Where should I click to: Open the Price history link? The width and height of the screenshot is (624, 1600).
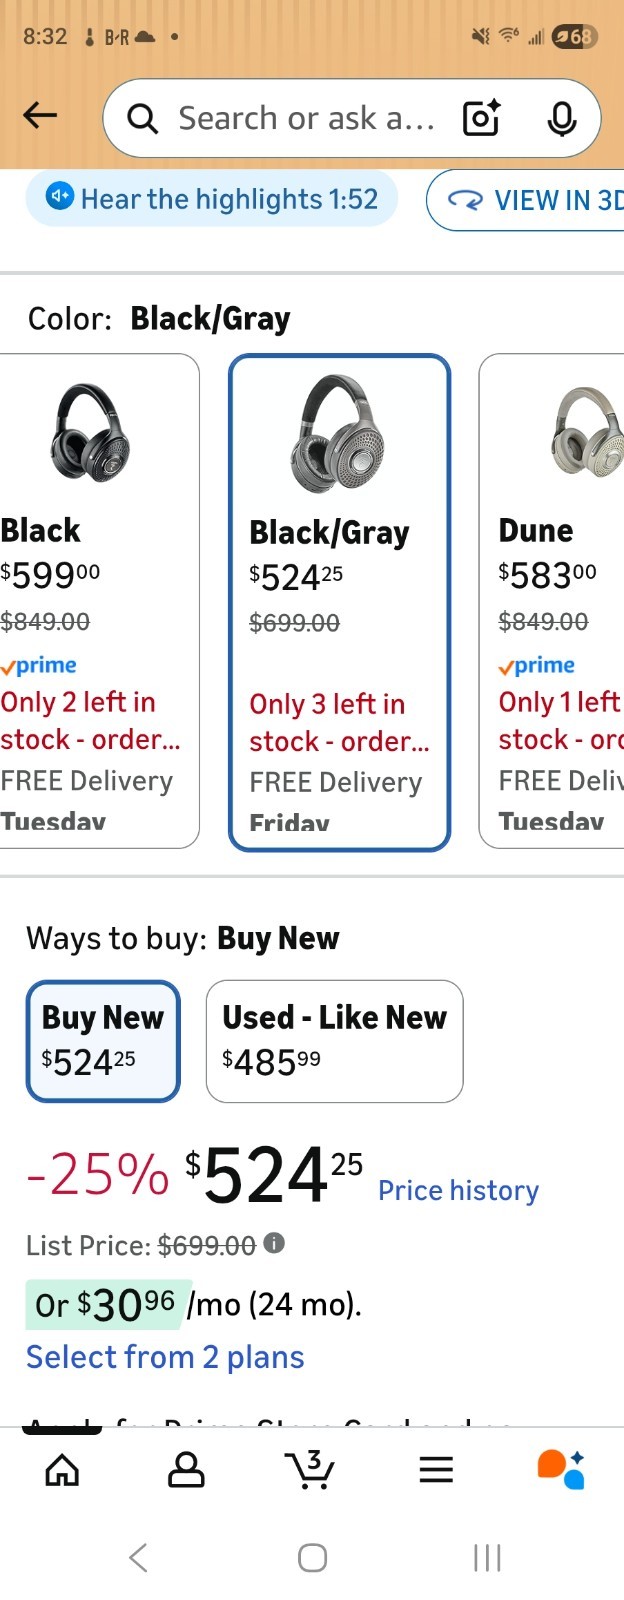[x=458, y=1190]
